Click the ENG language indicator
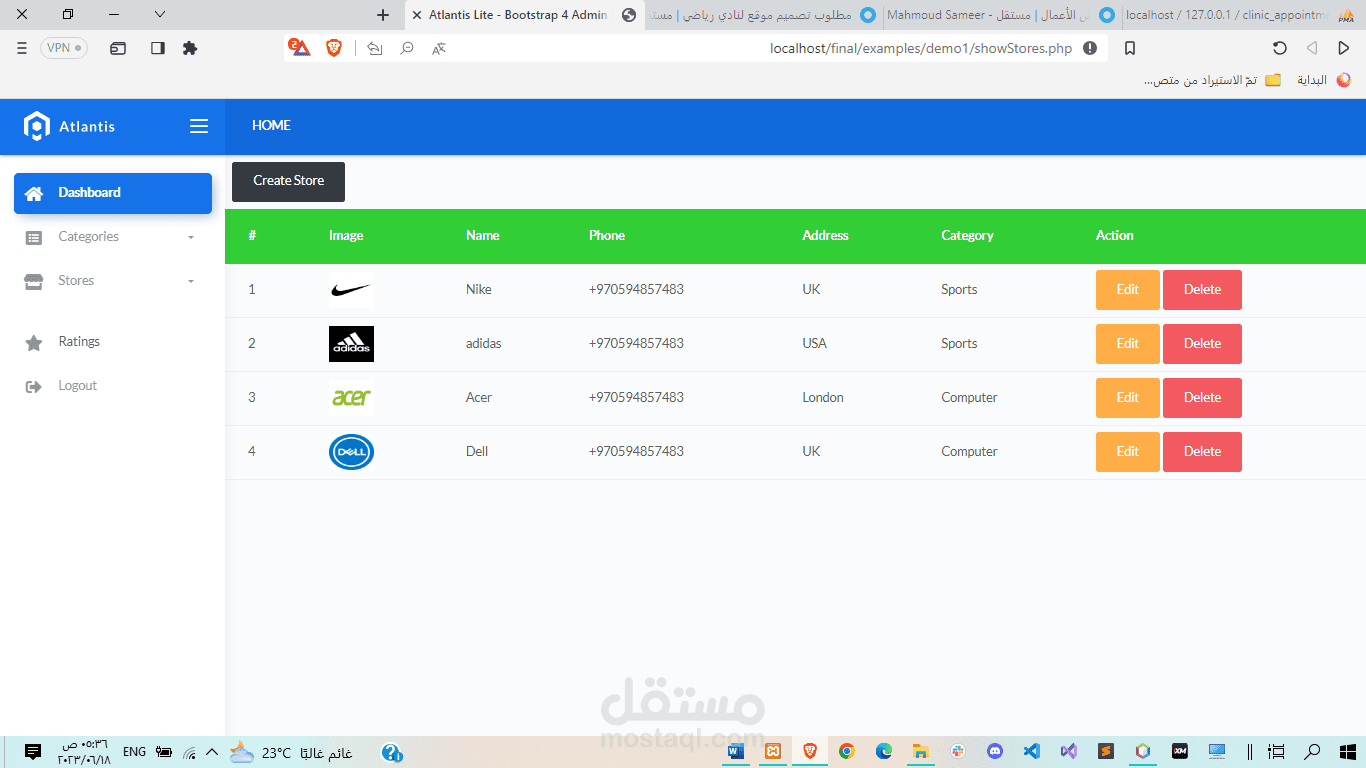1366x768 pixels. pyautogui.click(x=135, y=752)
